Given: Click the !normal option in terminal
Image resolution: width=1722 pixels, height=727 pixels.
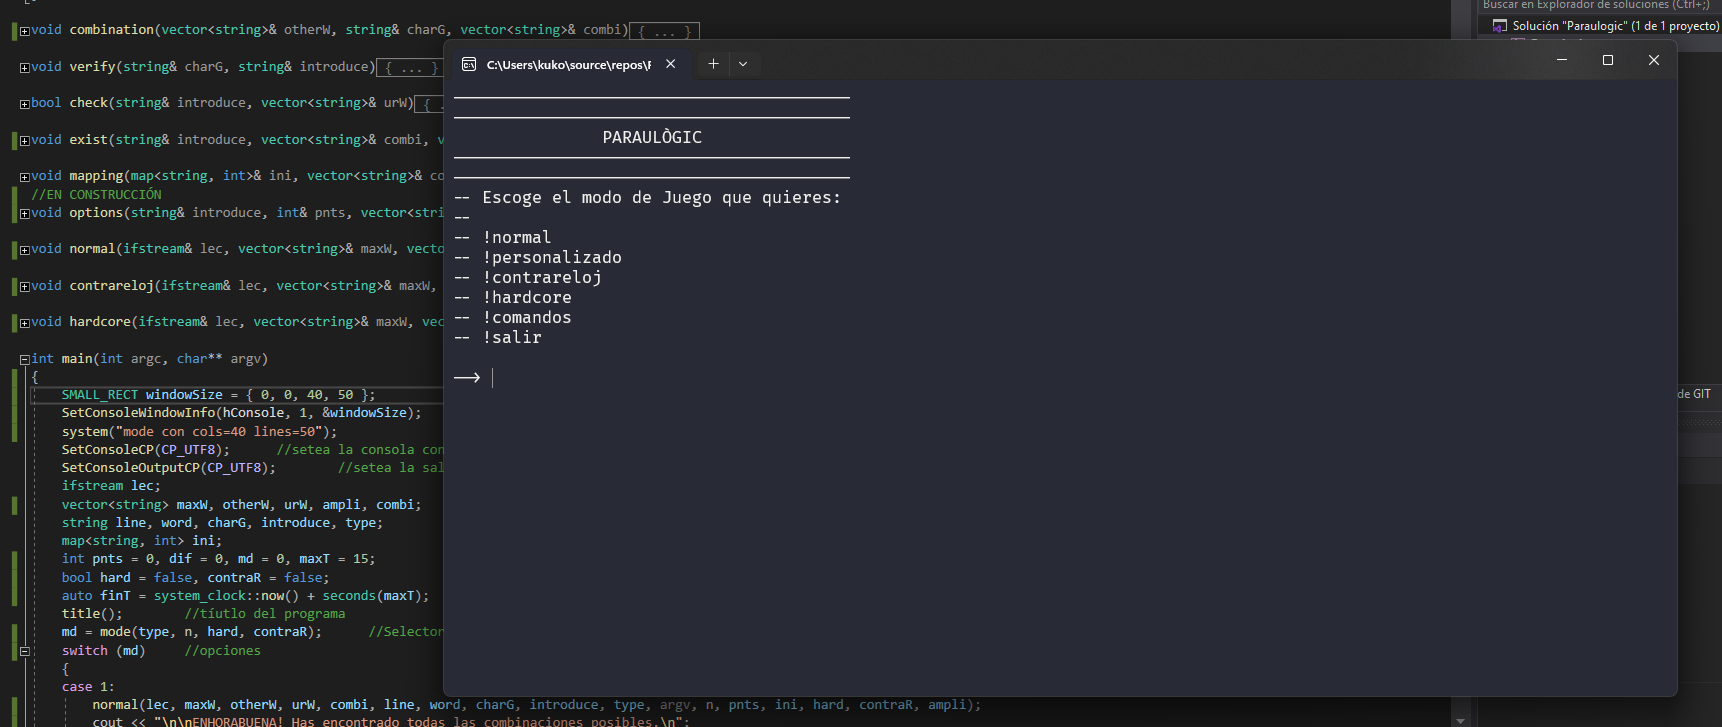Looking at the screenshot, I should click(517, 238).
